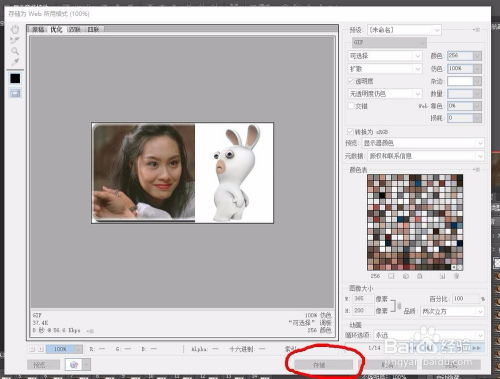Click the image height H field
The image size is (500, 379).
pos(362,311)
